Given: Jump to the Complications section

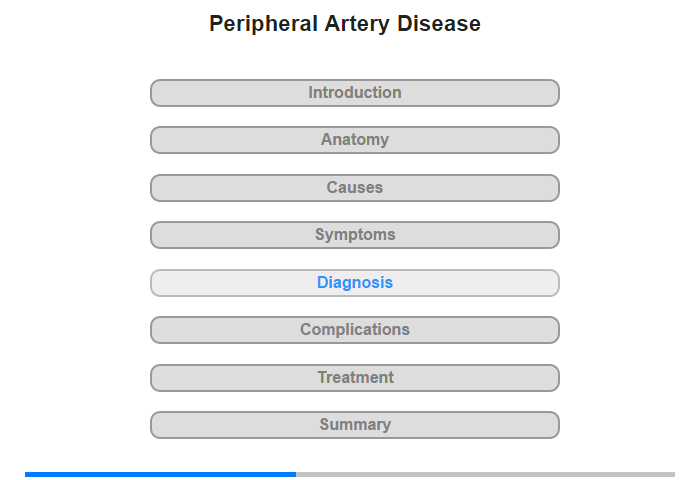Looking at the screenshot, I should [x=354, y=330].
